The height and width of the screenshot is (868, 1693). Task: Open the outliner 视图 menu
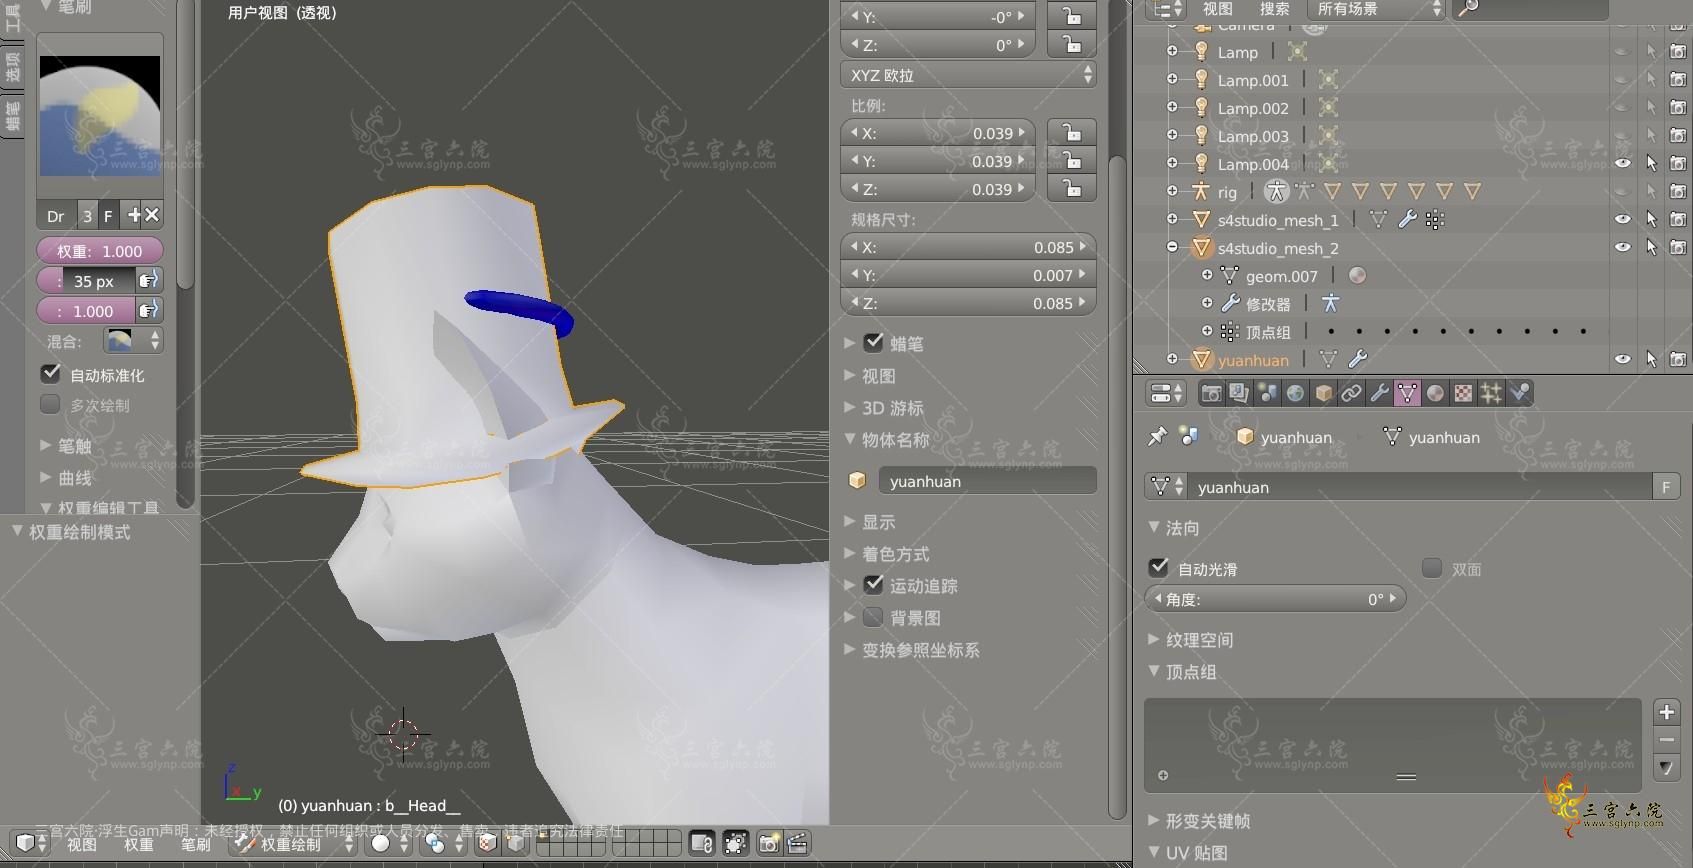point(1217,9)
